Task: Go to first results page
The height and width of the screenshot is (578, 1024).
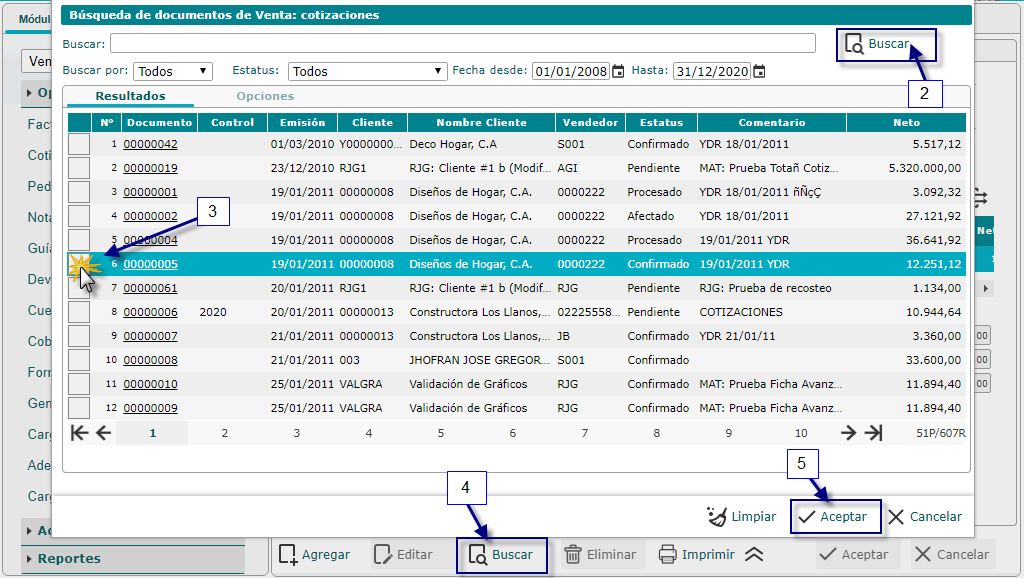Action: pos(79,433)
